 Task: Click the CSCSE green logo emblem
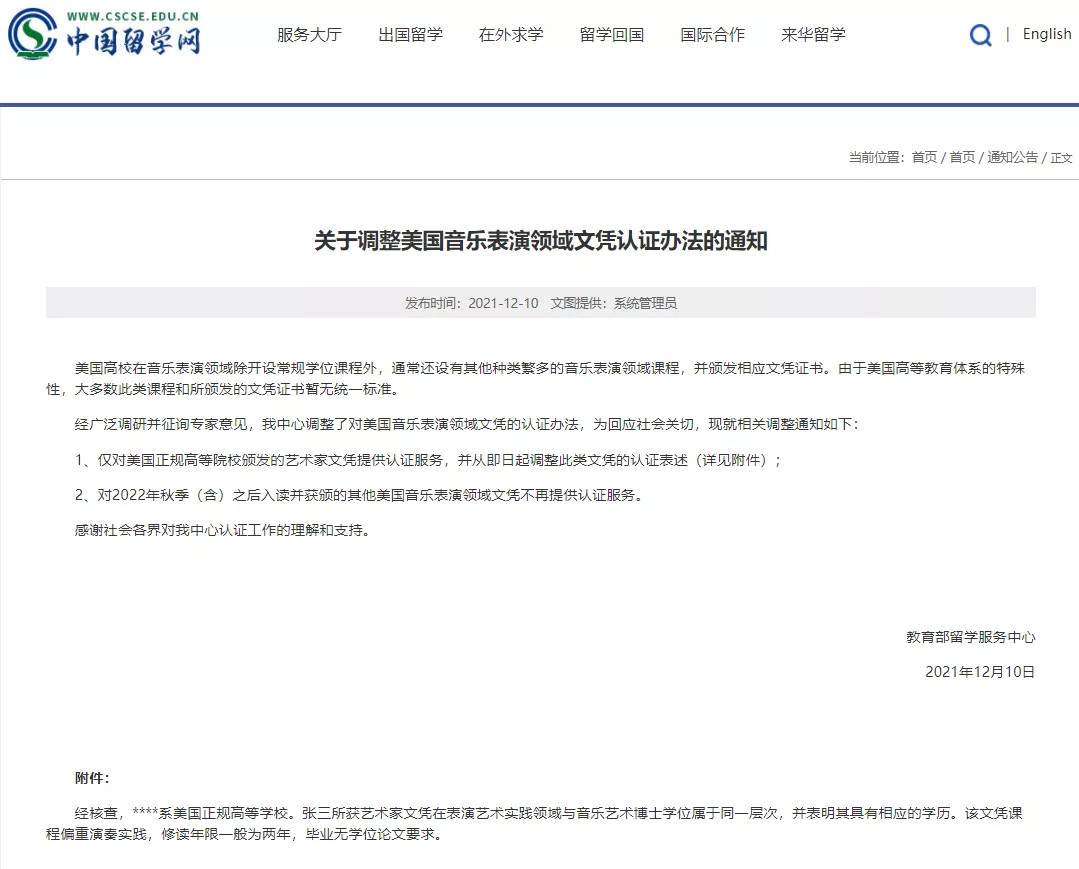pos(32,34)
